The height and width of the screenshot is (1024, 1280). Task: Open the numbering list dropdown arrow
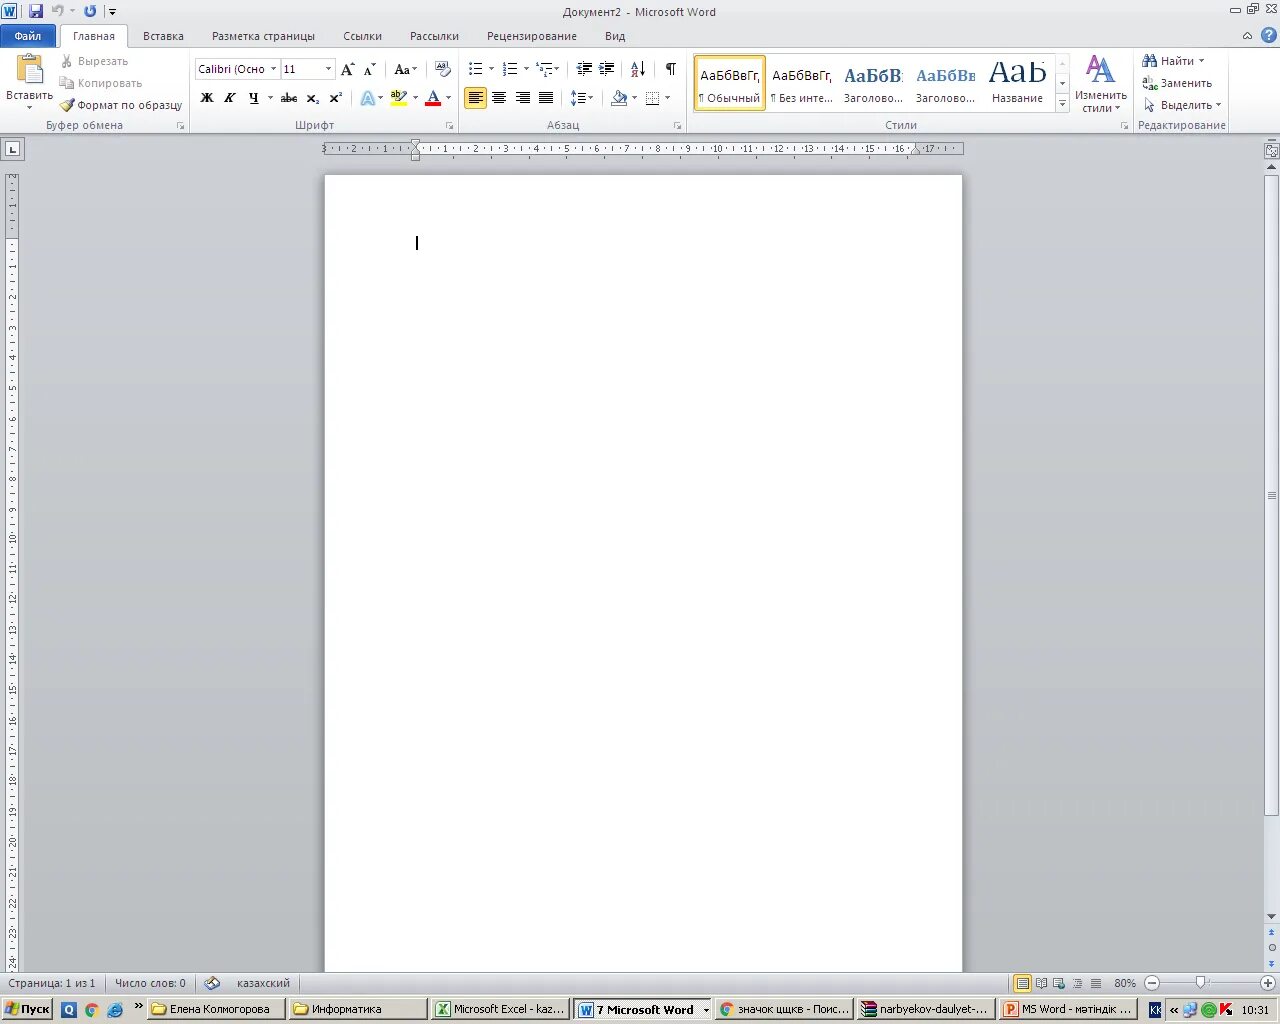tap(526, 69)
